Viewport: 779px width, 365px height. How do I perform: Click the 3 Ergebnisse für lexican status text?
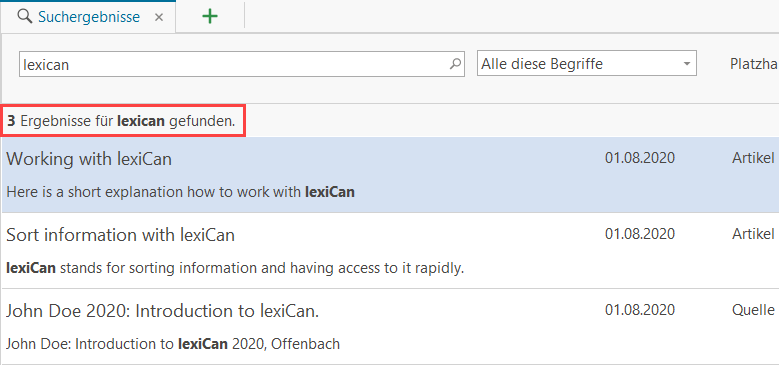tap(121, 121)
